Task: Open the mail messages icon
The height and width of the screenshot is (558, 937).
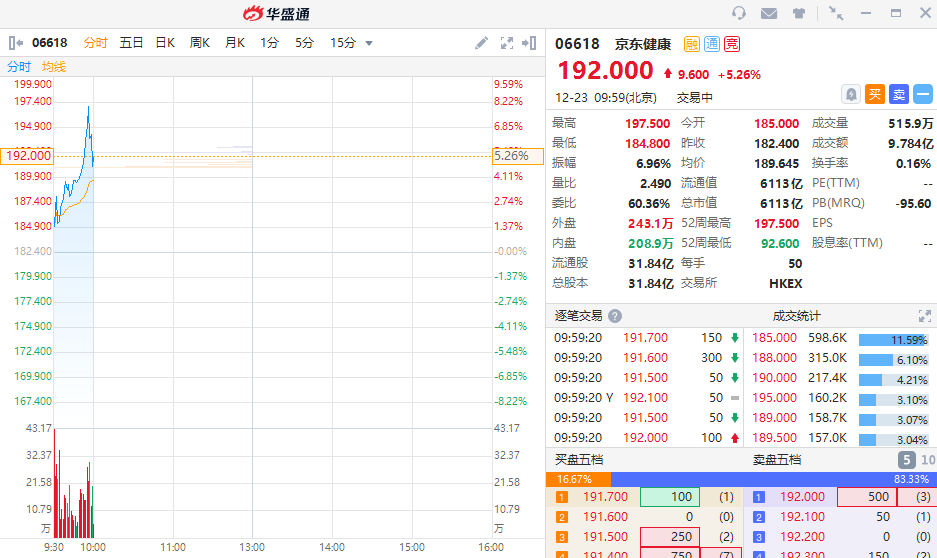Action: [x=769, y=13]
